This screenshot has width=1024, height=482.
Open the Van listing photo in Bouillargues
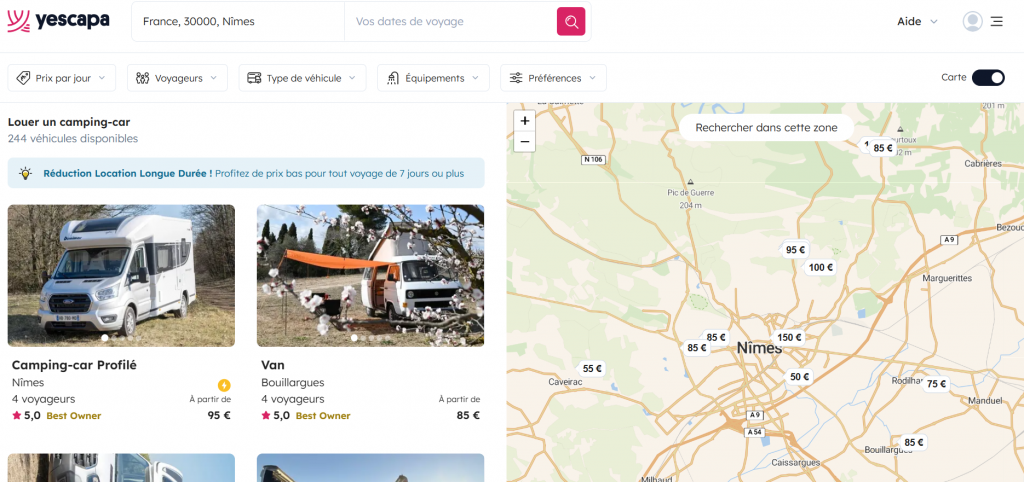(x=370, y=276)
